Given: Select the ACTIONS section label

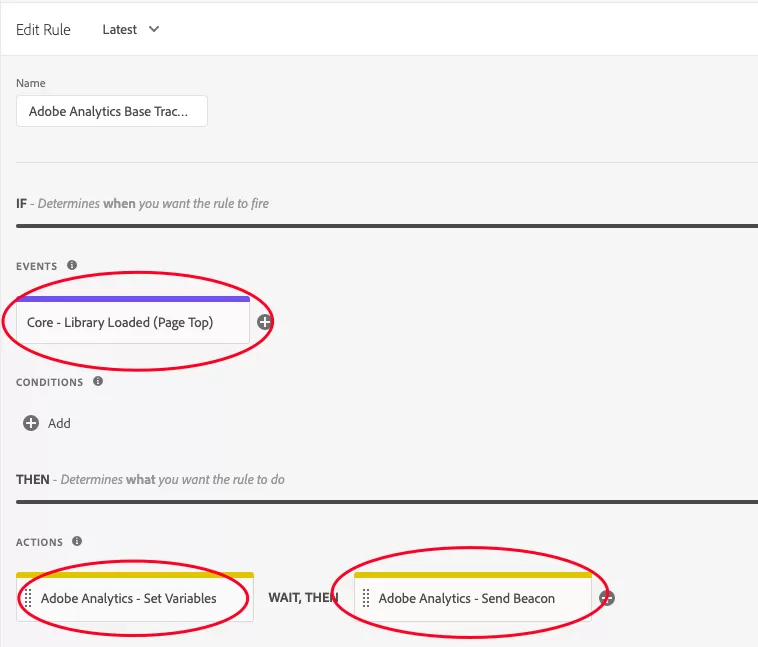Looking at the screenshot, I should [40, 543].
